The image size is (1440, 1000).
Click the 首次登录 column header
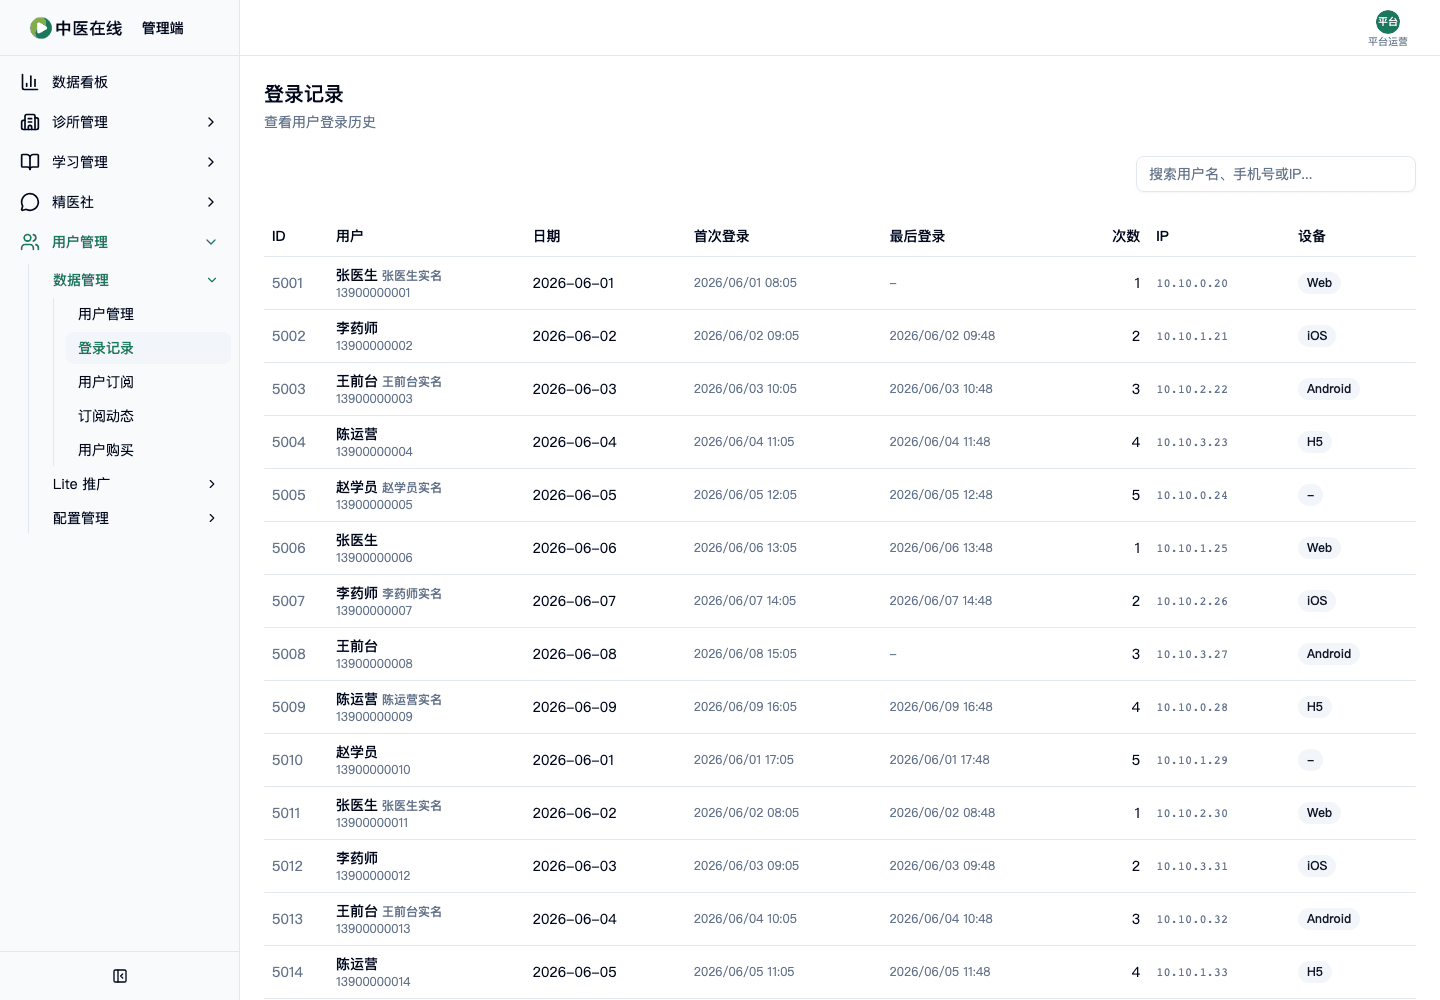[721, 236]
